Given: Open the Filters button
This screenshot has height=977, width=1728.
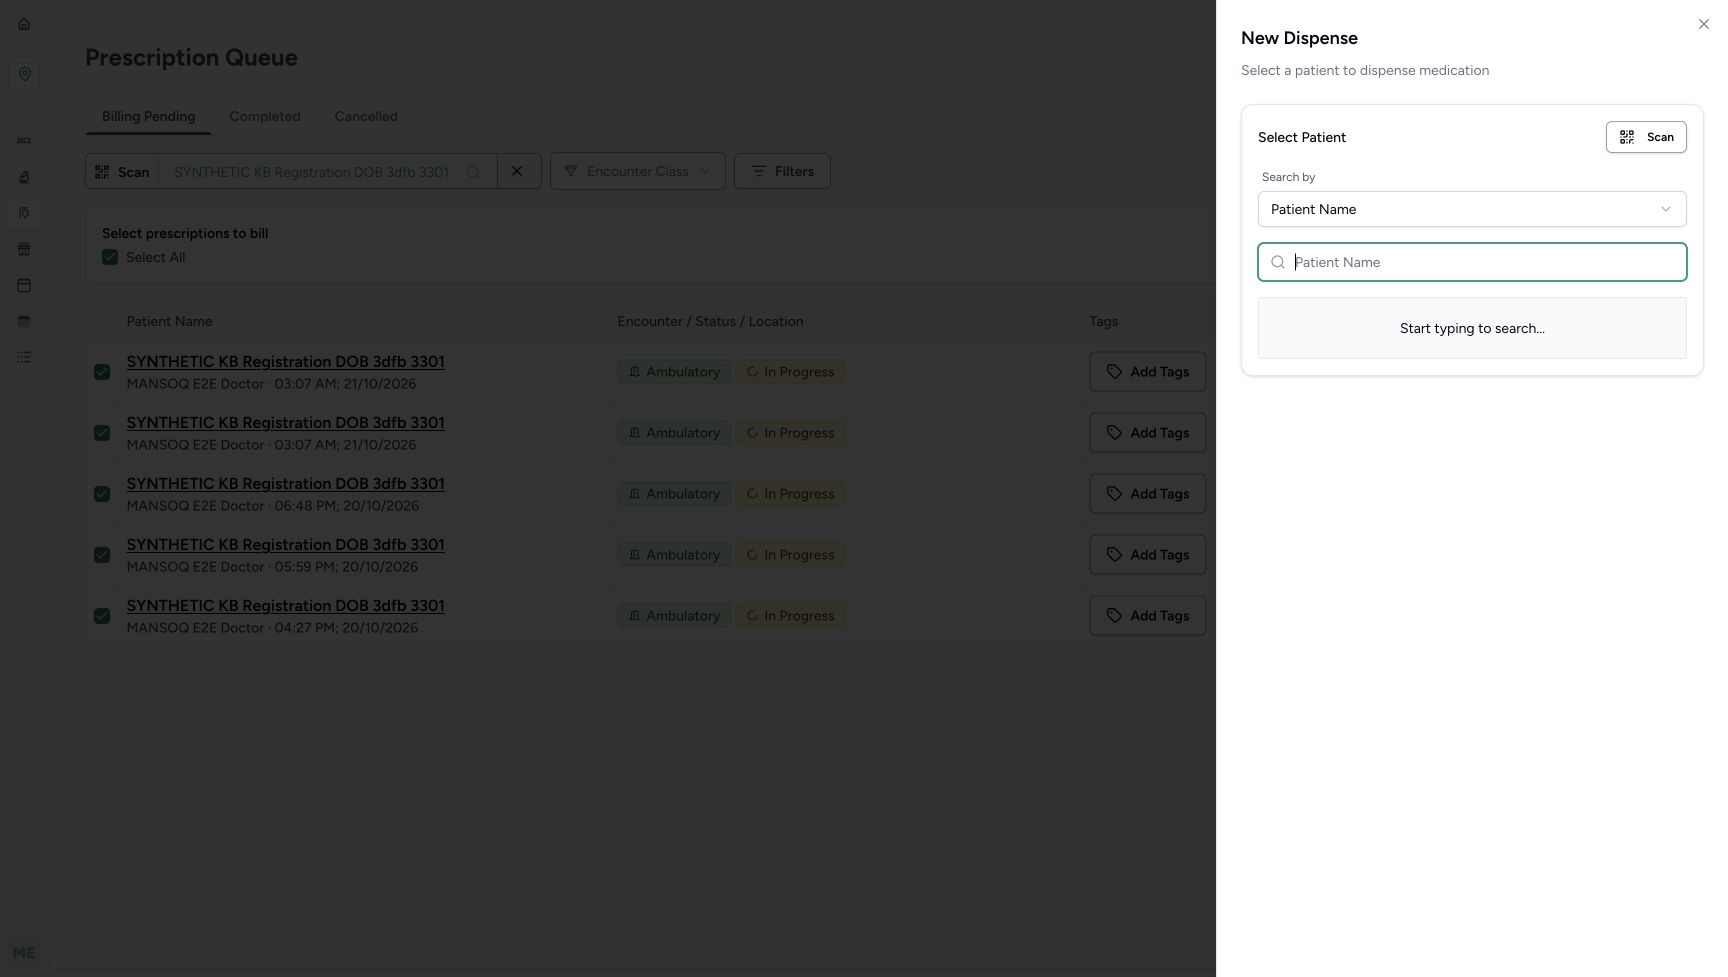Looking at the screenshot, I should pyautogui.click(x=782, y=171).
